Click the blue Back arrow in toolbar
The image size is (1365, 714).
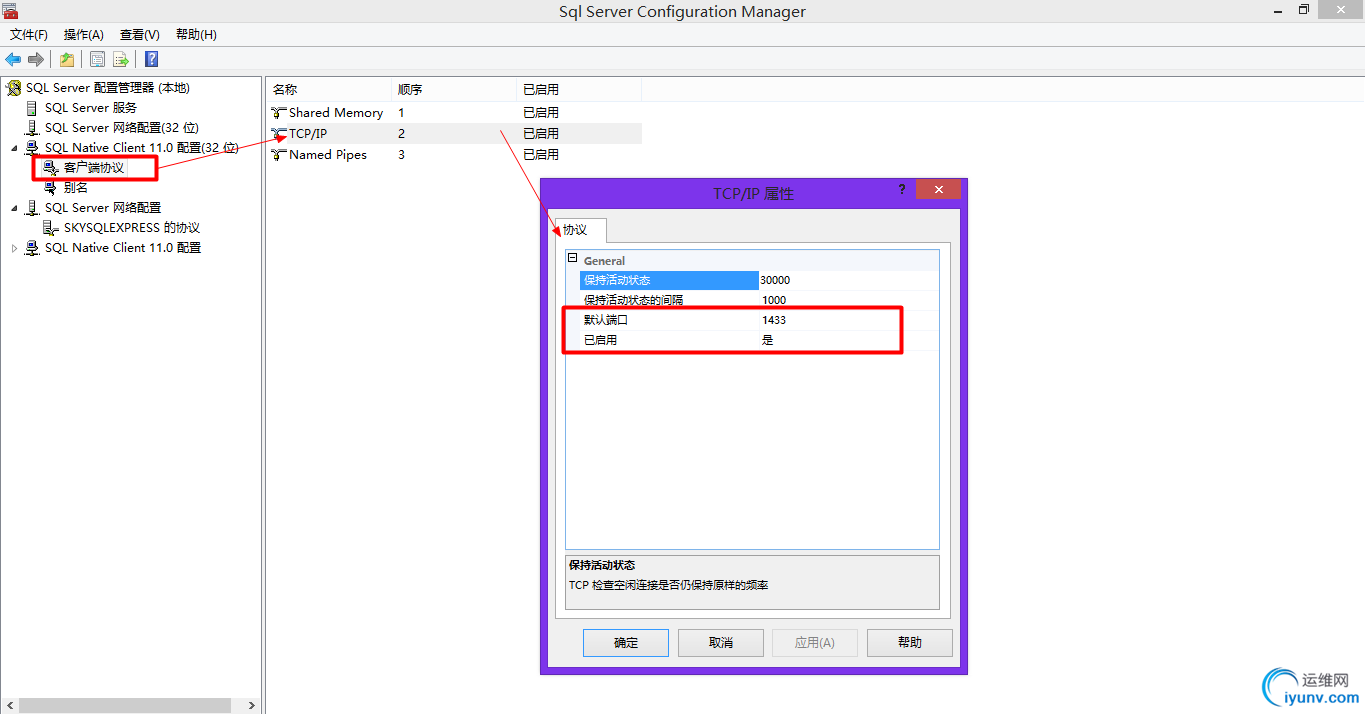point(13,59)
